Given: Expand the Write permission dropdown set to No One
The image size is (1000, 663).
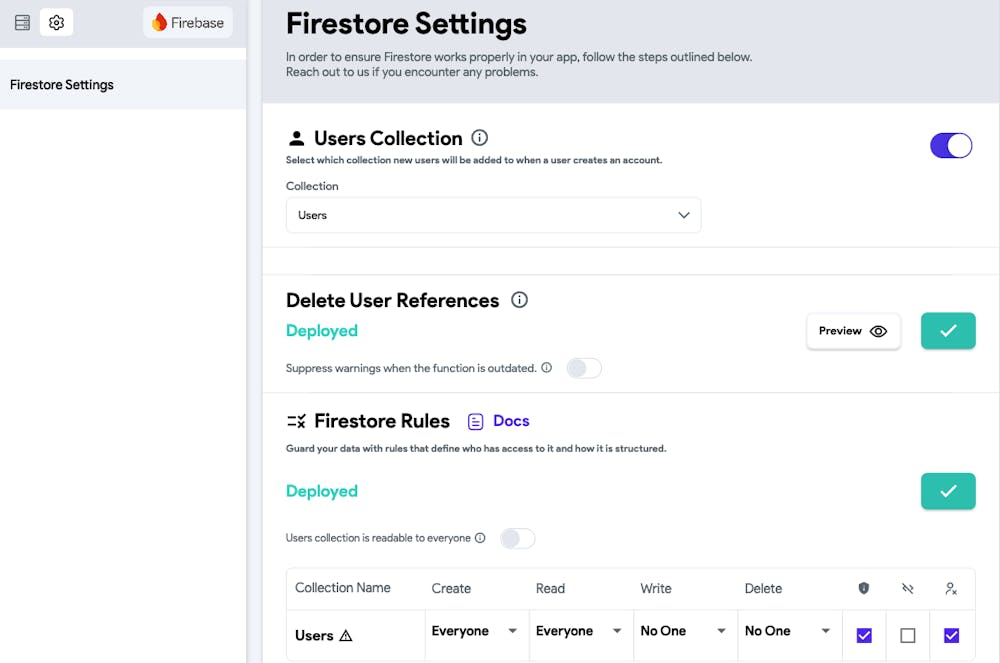Looking at the screenshot, I should (x=683, y=631).
